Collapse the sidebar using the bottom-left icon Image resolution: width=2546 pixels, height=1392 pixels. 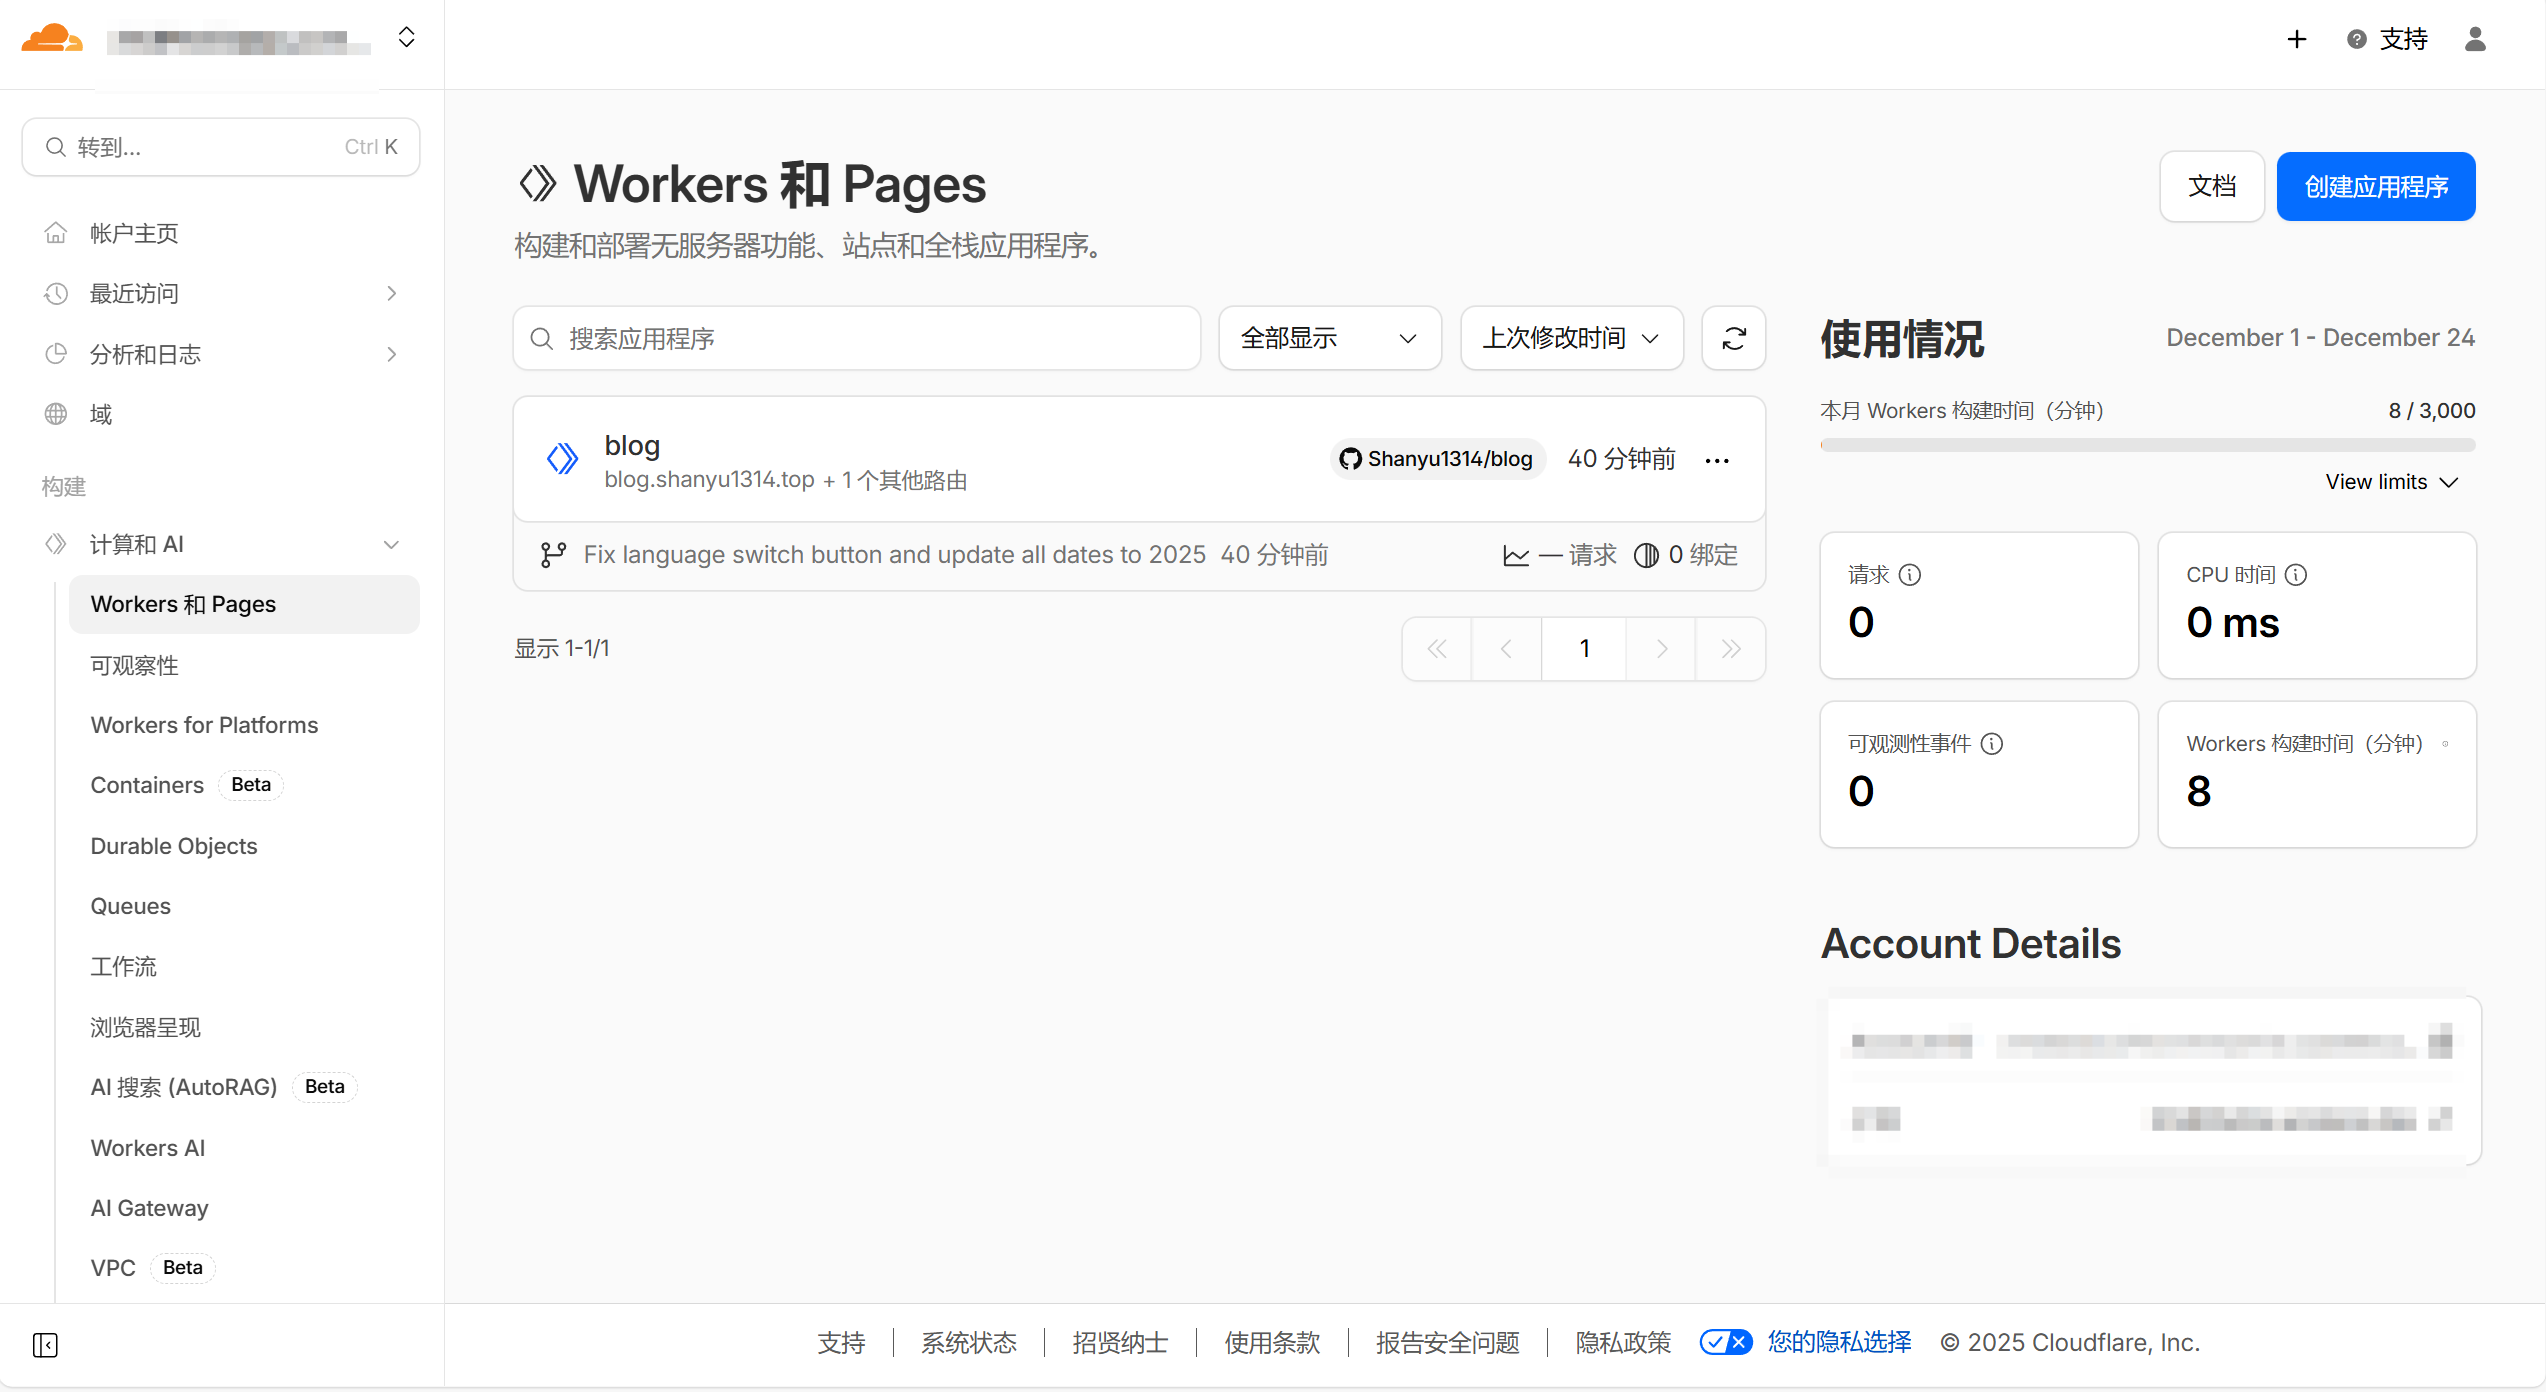[45, 1346]
